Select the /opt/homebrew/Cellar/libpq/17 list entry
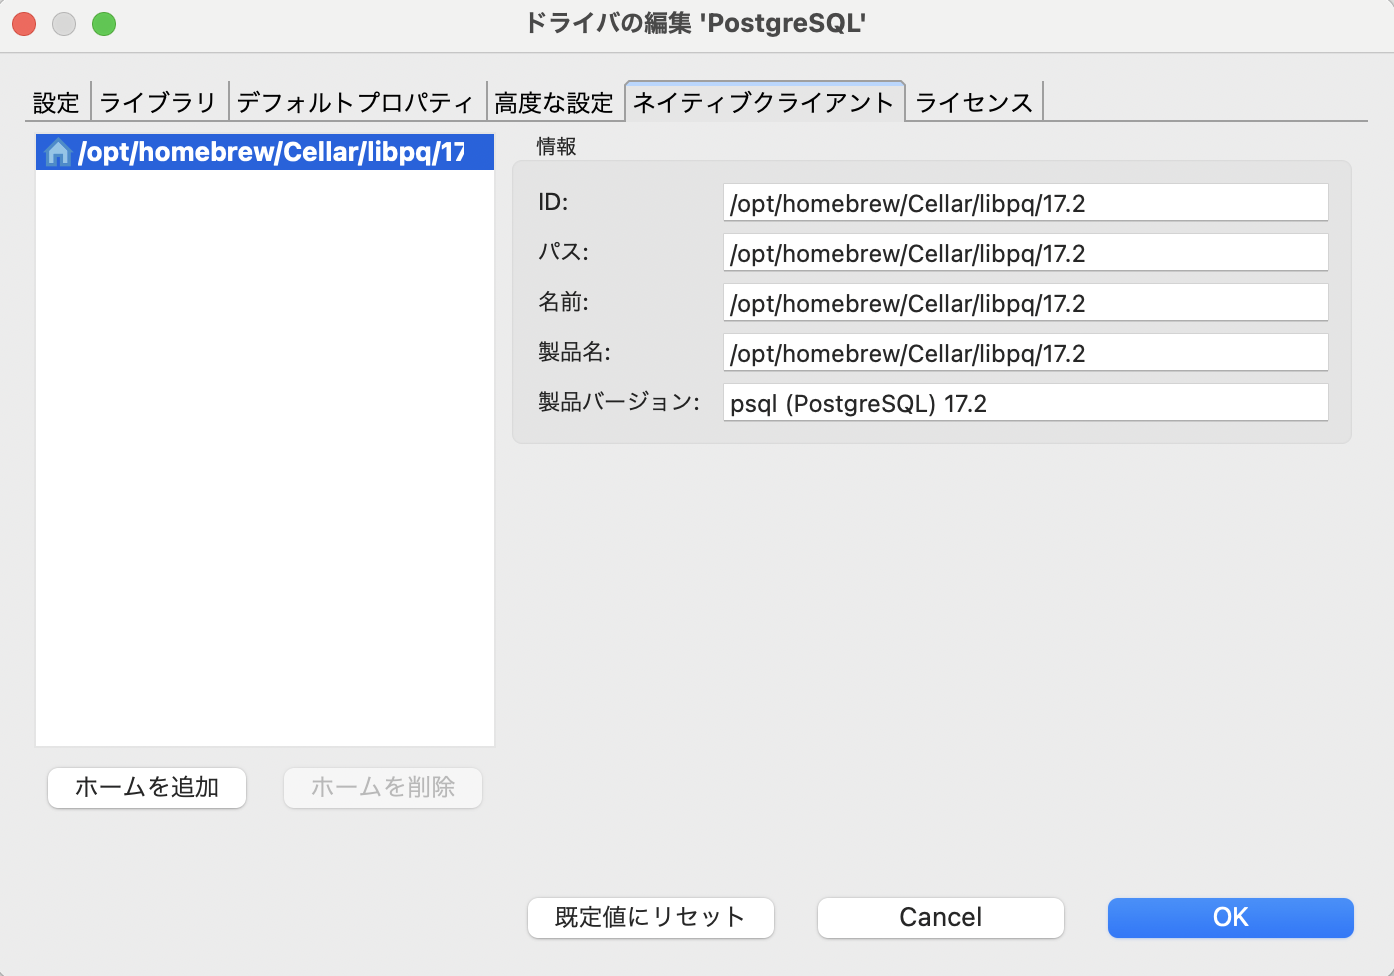The width and height of the screenshot is (1394, 976). coord(264,152)
